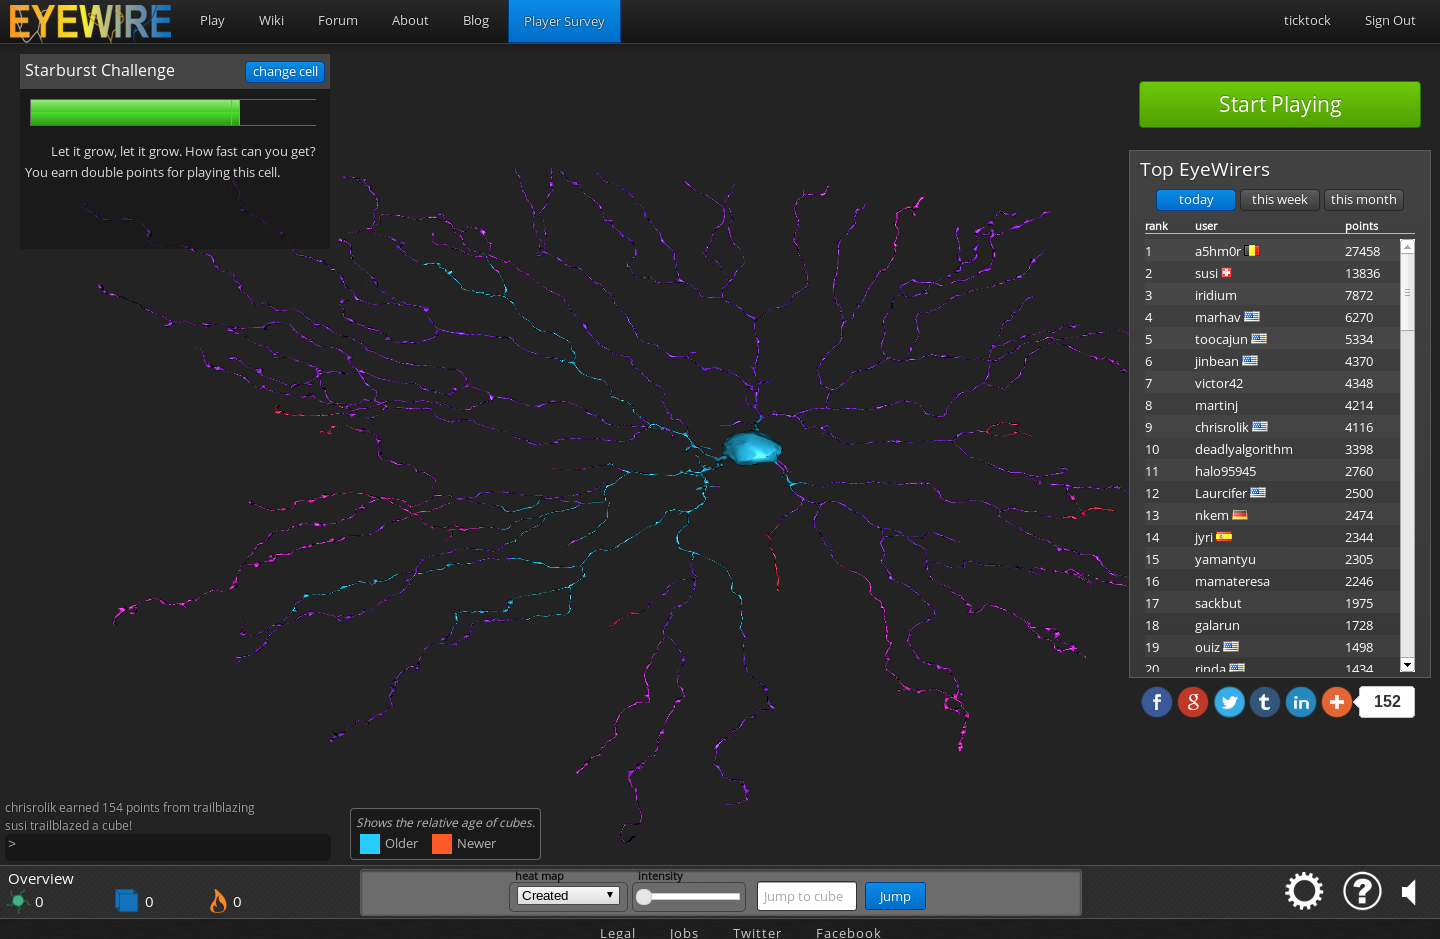
Task: Visit the Blog
Action: (476, 21)
